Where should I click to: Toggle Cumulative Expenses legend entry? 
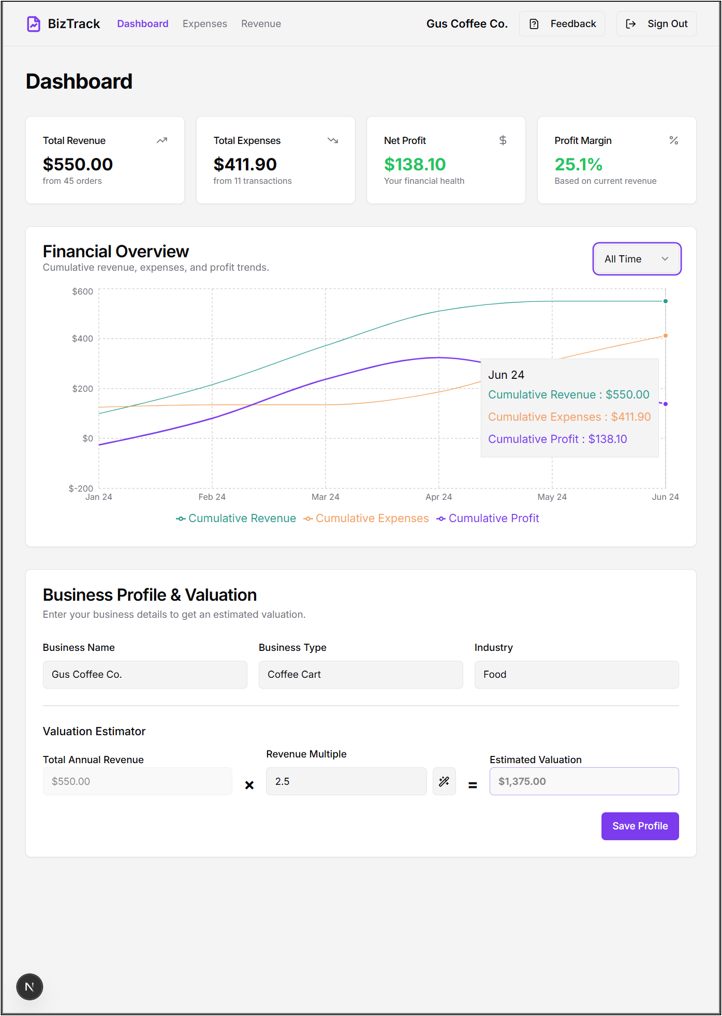click(366, 518)
